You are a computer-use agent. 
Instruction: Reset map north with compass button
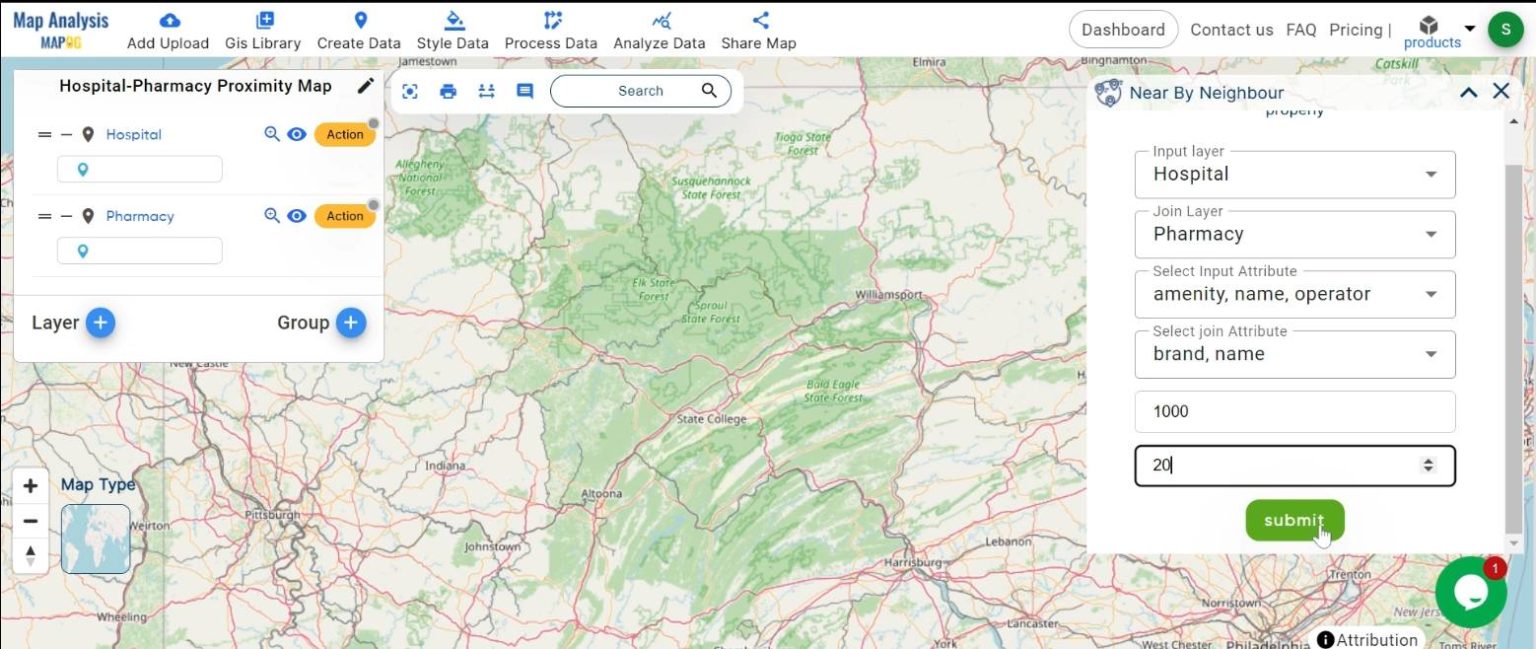pos(30,555)
